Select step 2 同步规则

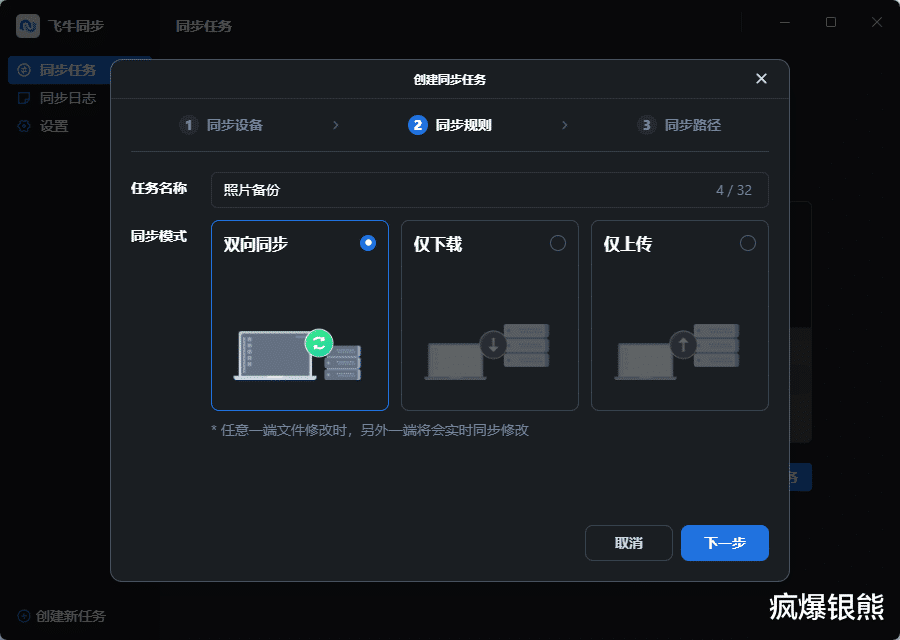pyautogui.click(x=450, y=125)
